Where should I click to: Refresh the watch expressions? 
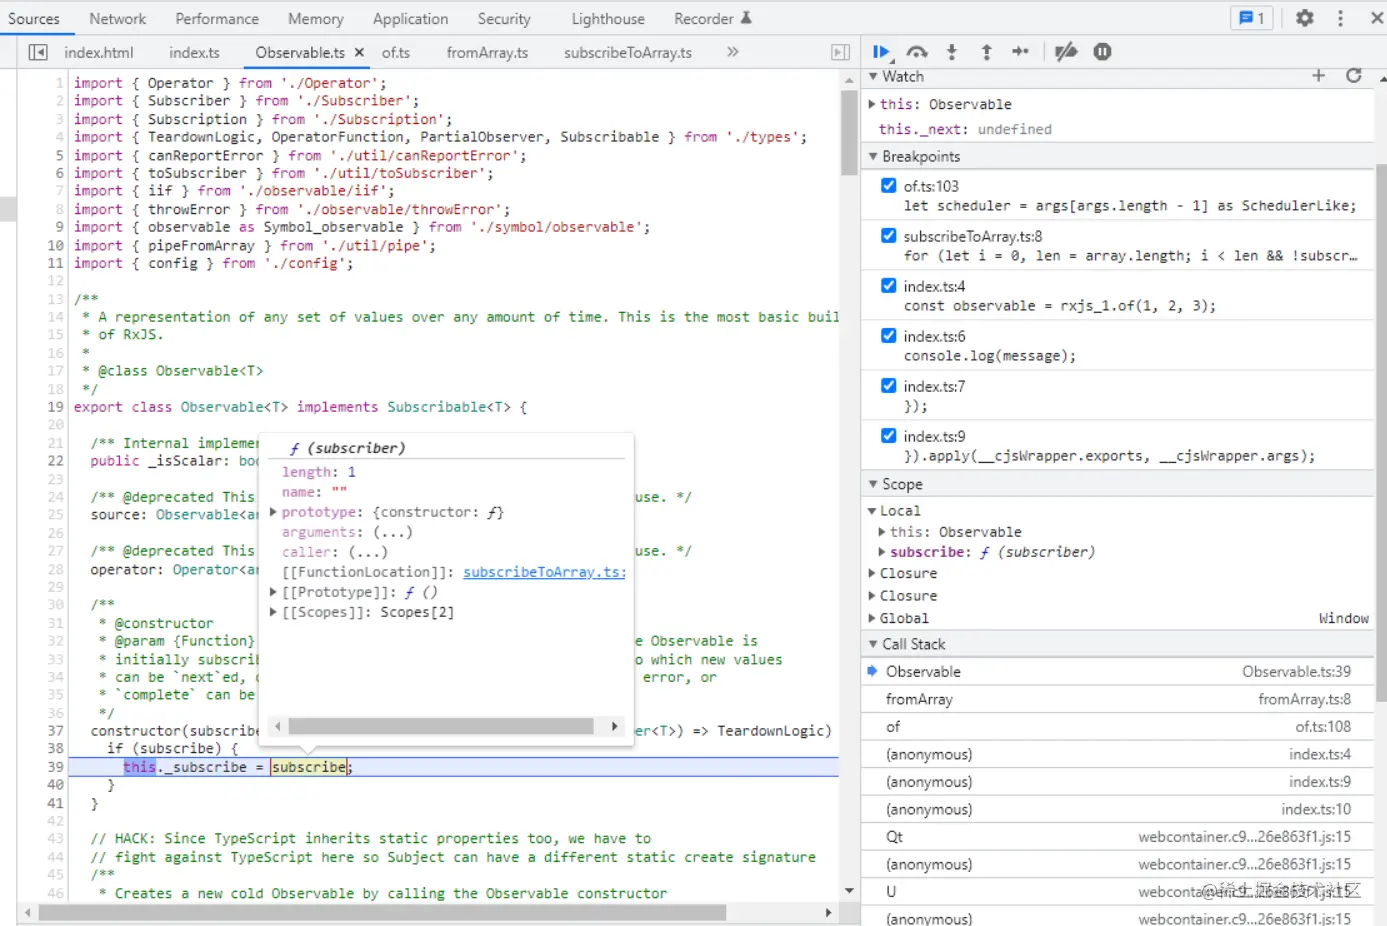[x=1353, y=76]
